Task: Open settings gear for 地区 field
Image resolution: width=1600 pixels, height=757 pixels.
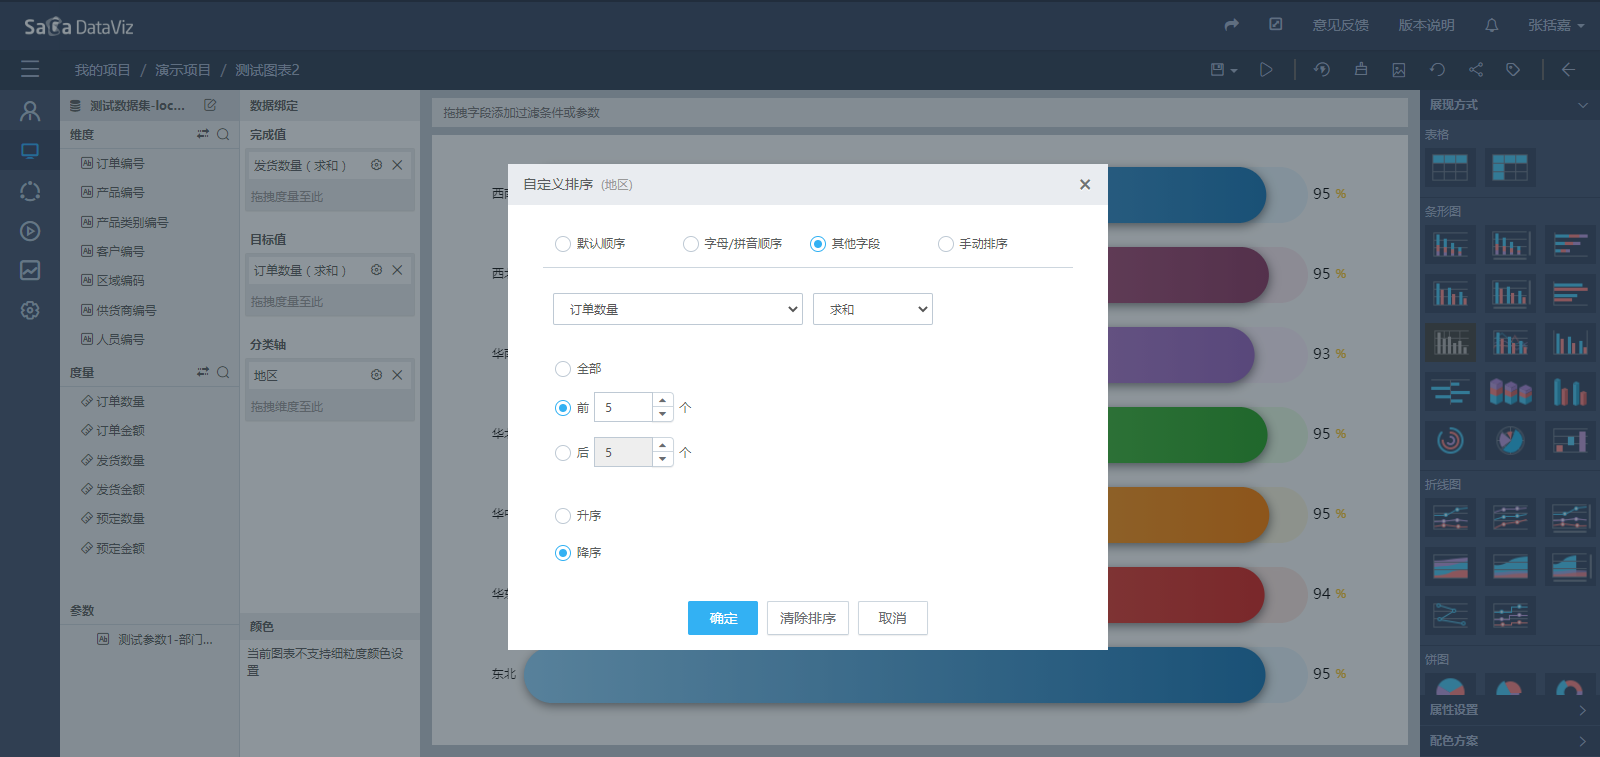Action: tap(377, 375)
